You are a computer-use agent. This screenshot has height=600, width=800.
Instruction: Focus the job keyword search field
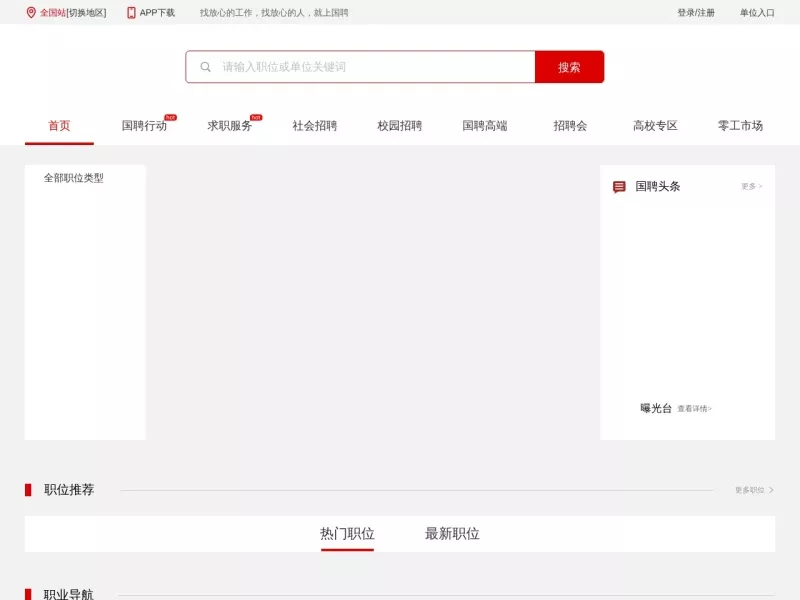pyautogui.click(x=360, y=67)
